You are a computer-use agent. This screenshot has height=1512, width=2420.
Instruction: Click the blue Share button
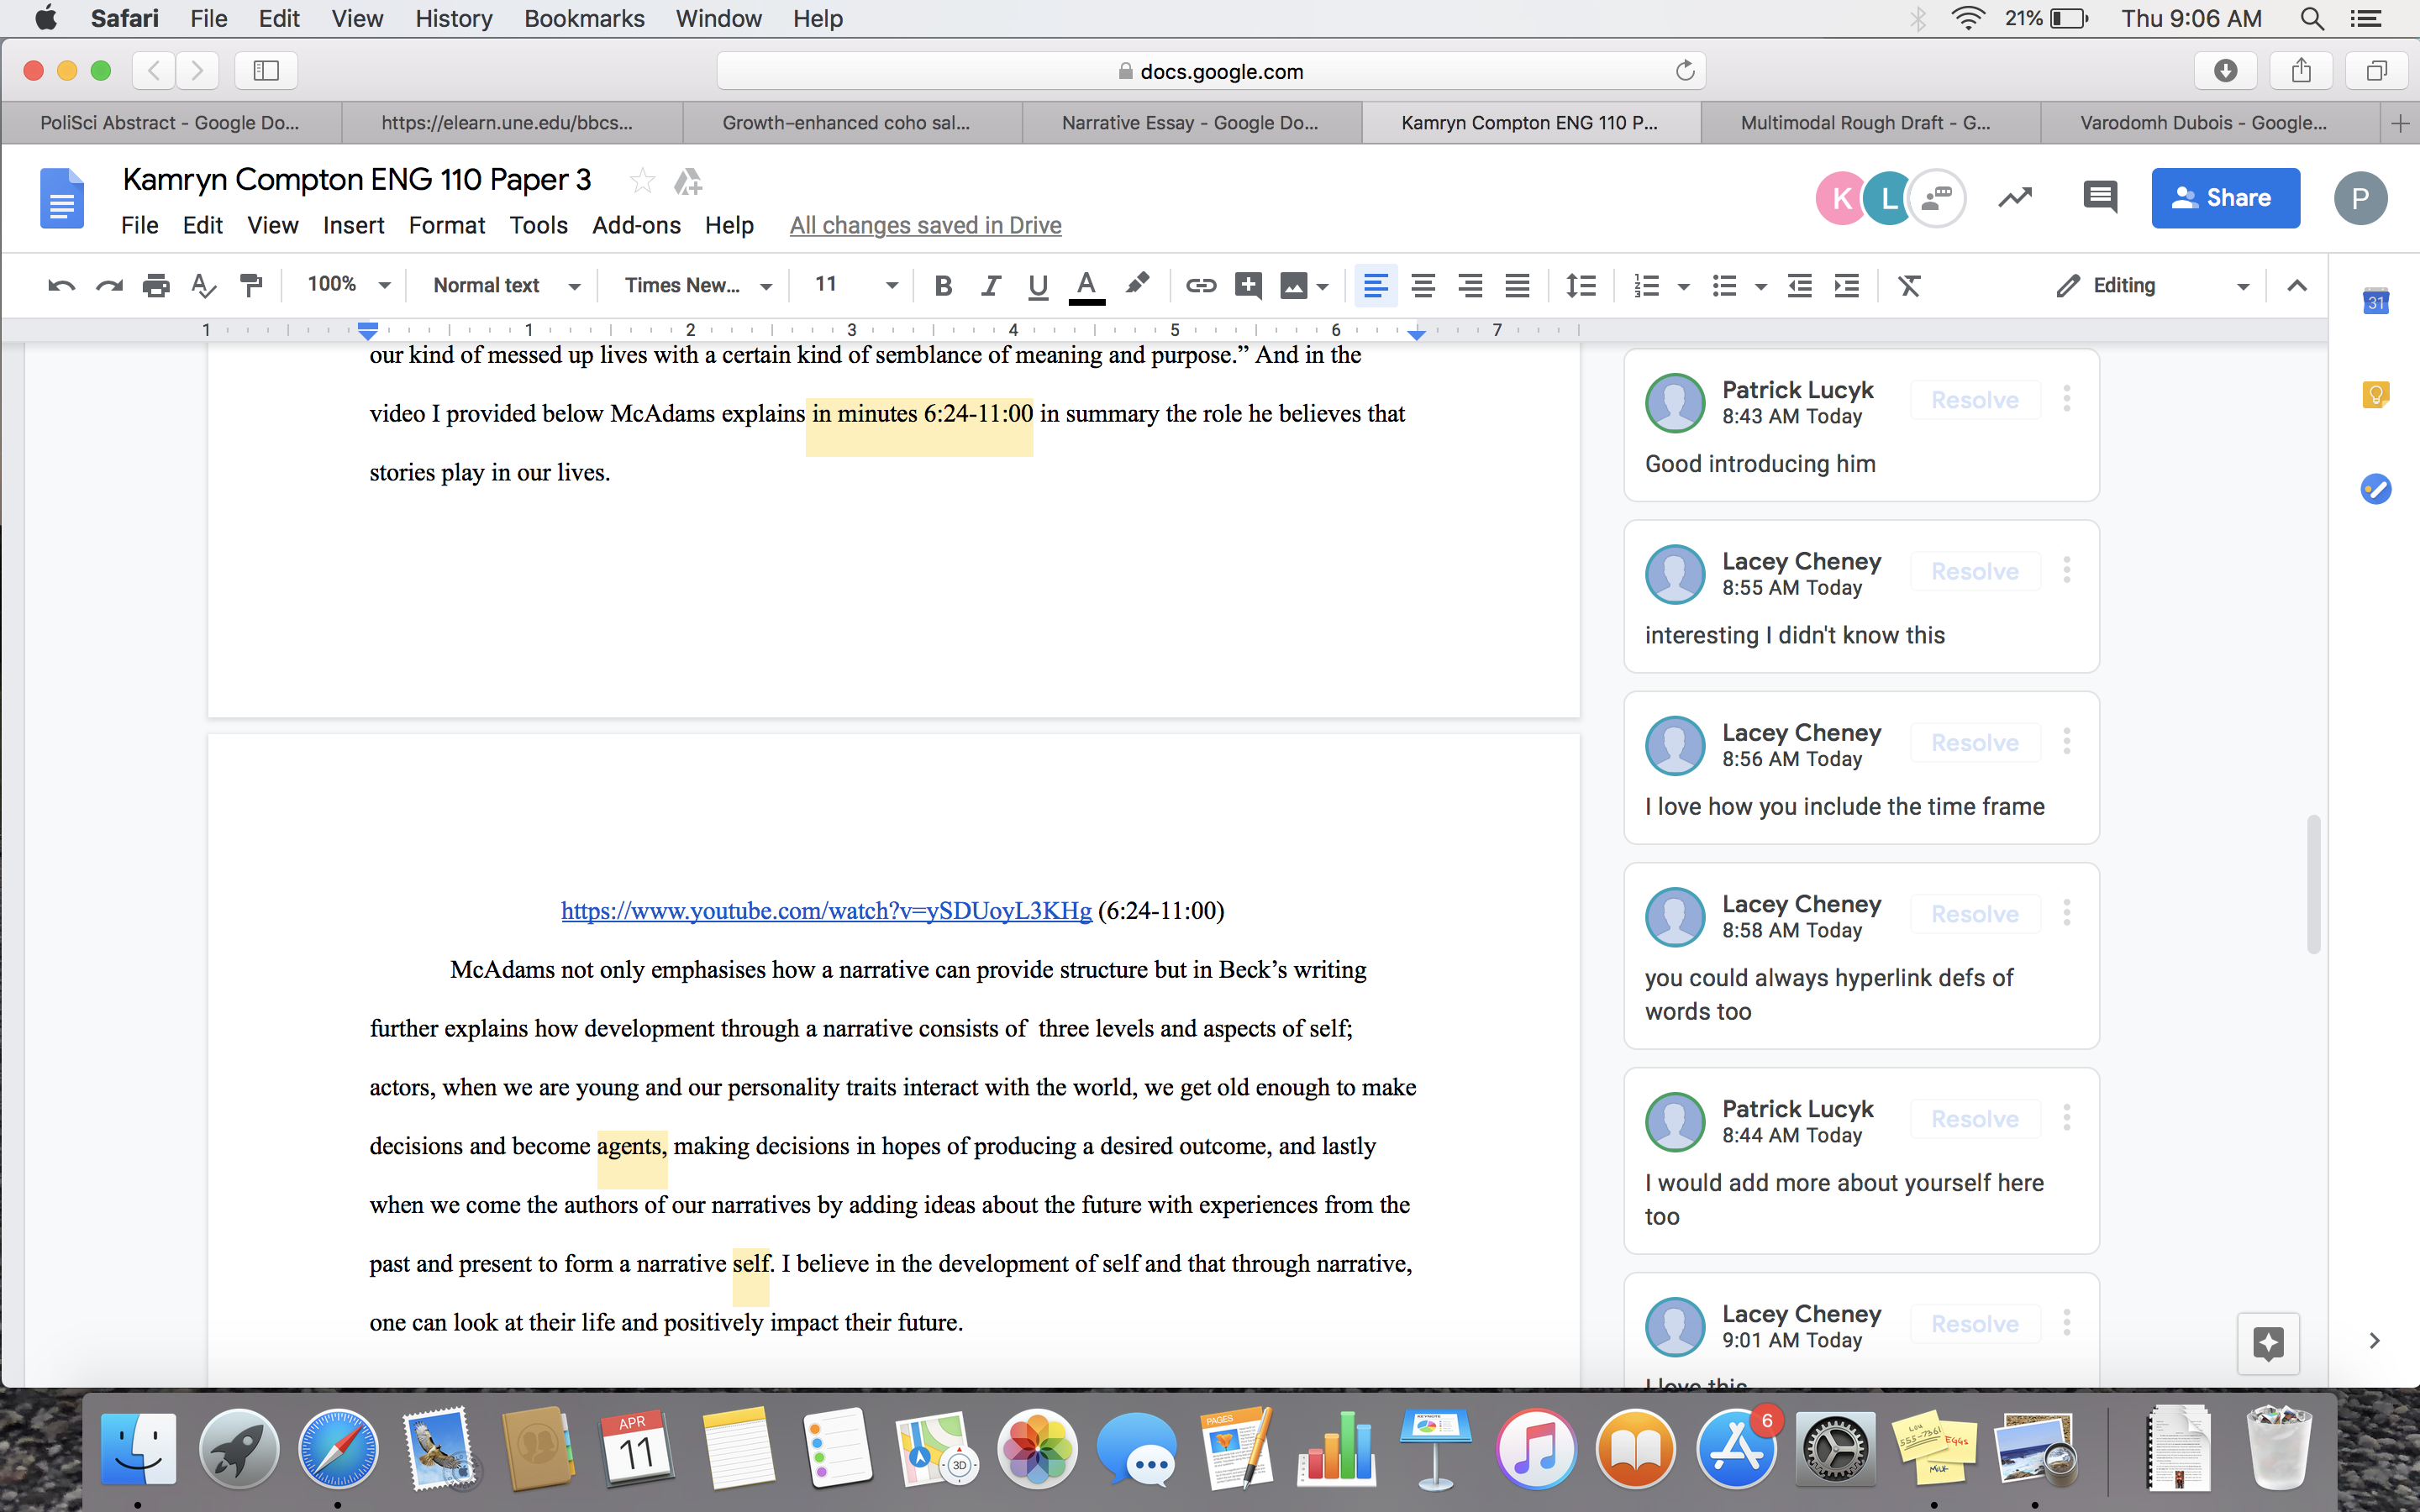tap(2225, 198)
